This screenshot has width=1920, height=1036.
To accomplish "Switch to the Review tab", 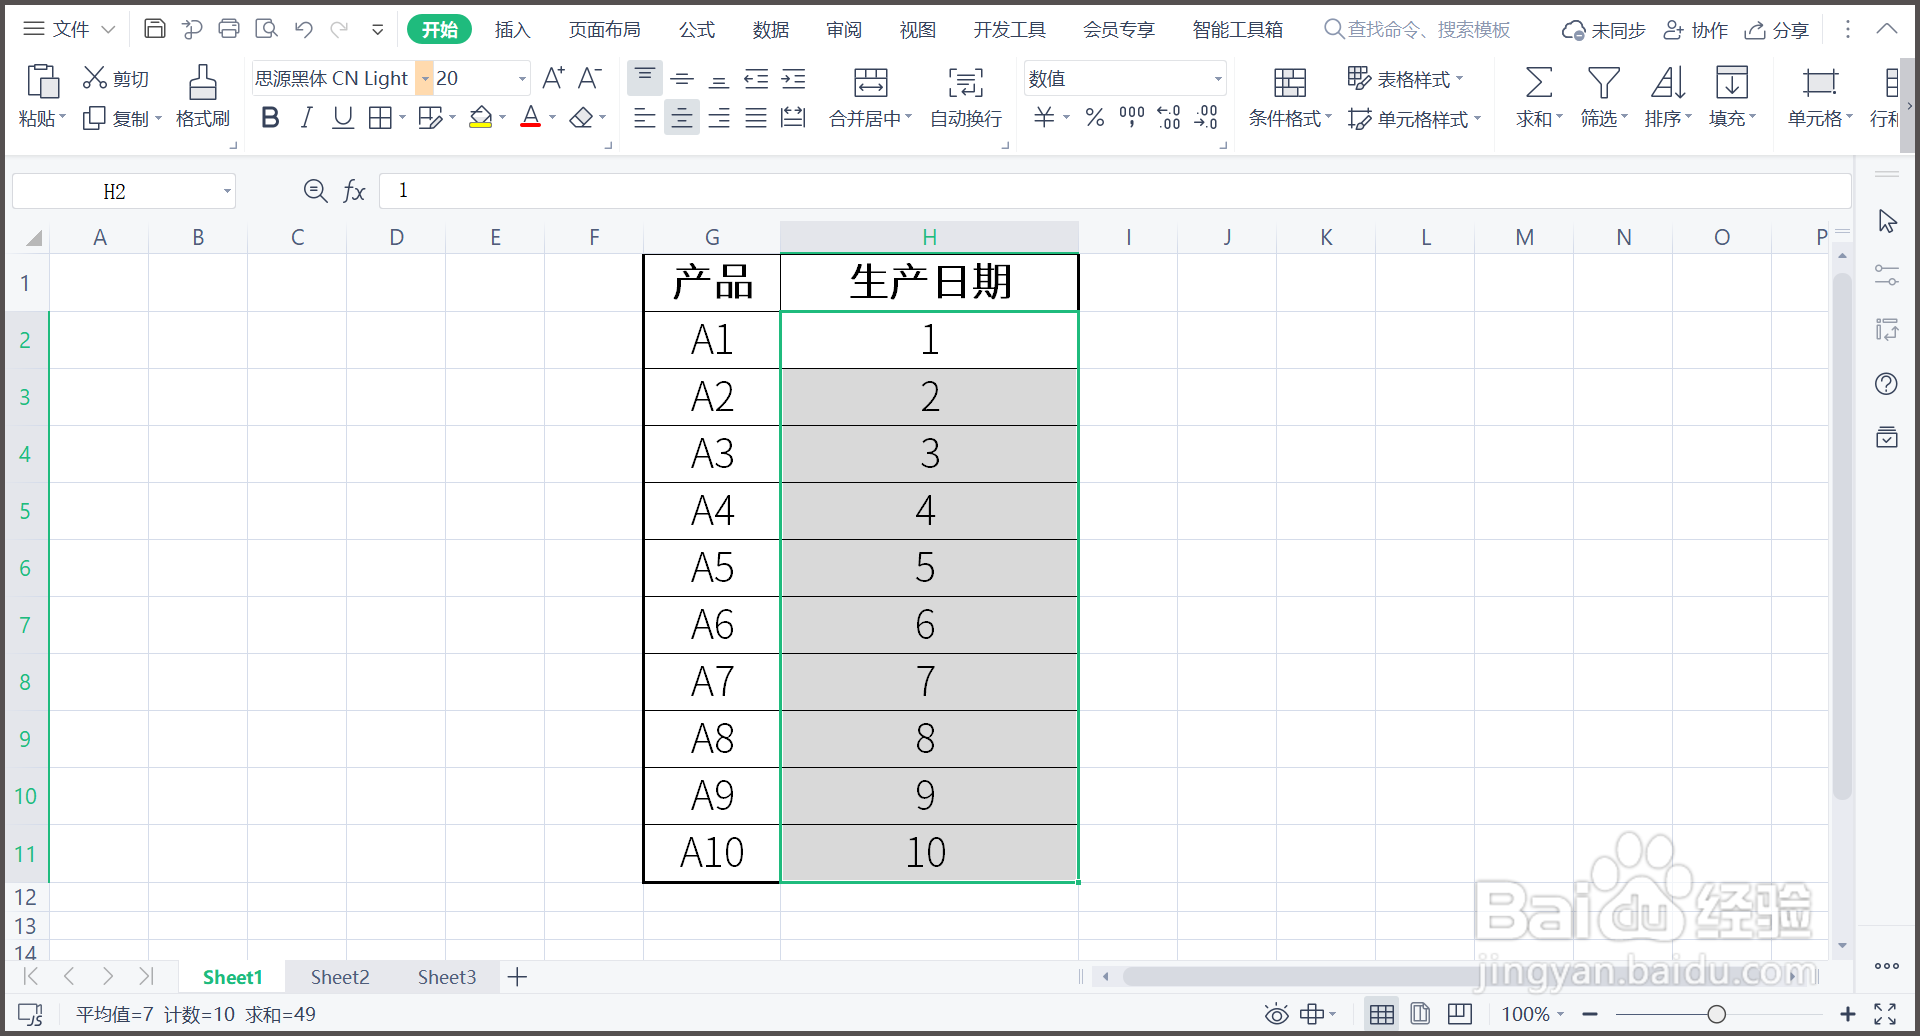I will click(844, 30).
